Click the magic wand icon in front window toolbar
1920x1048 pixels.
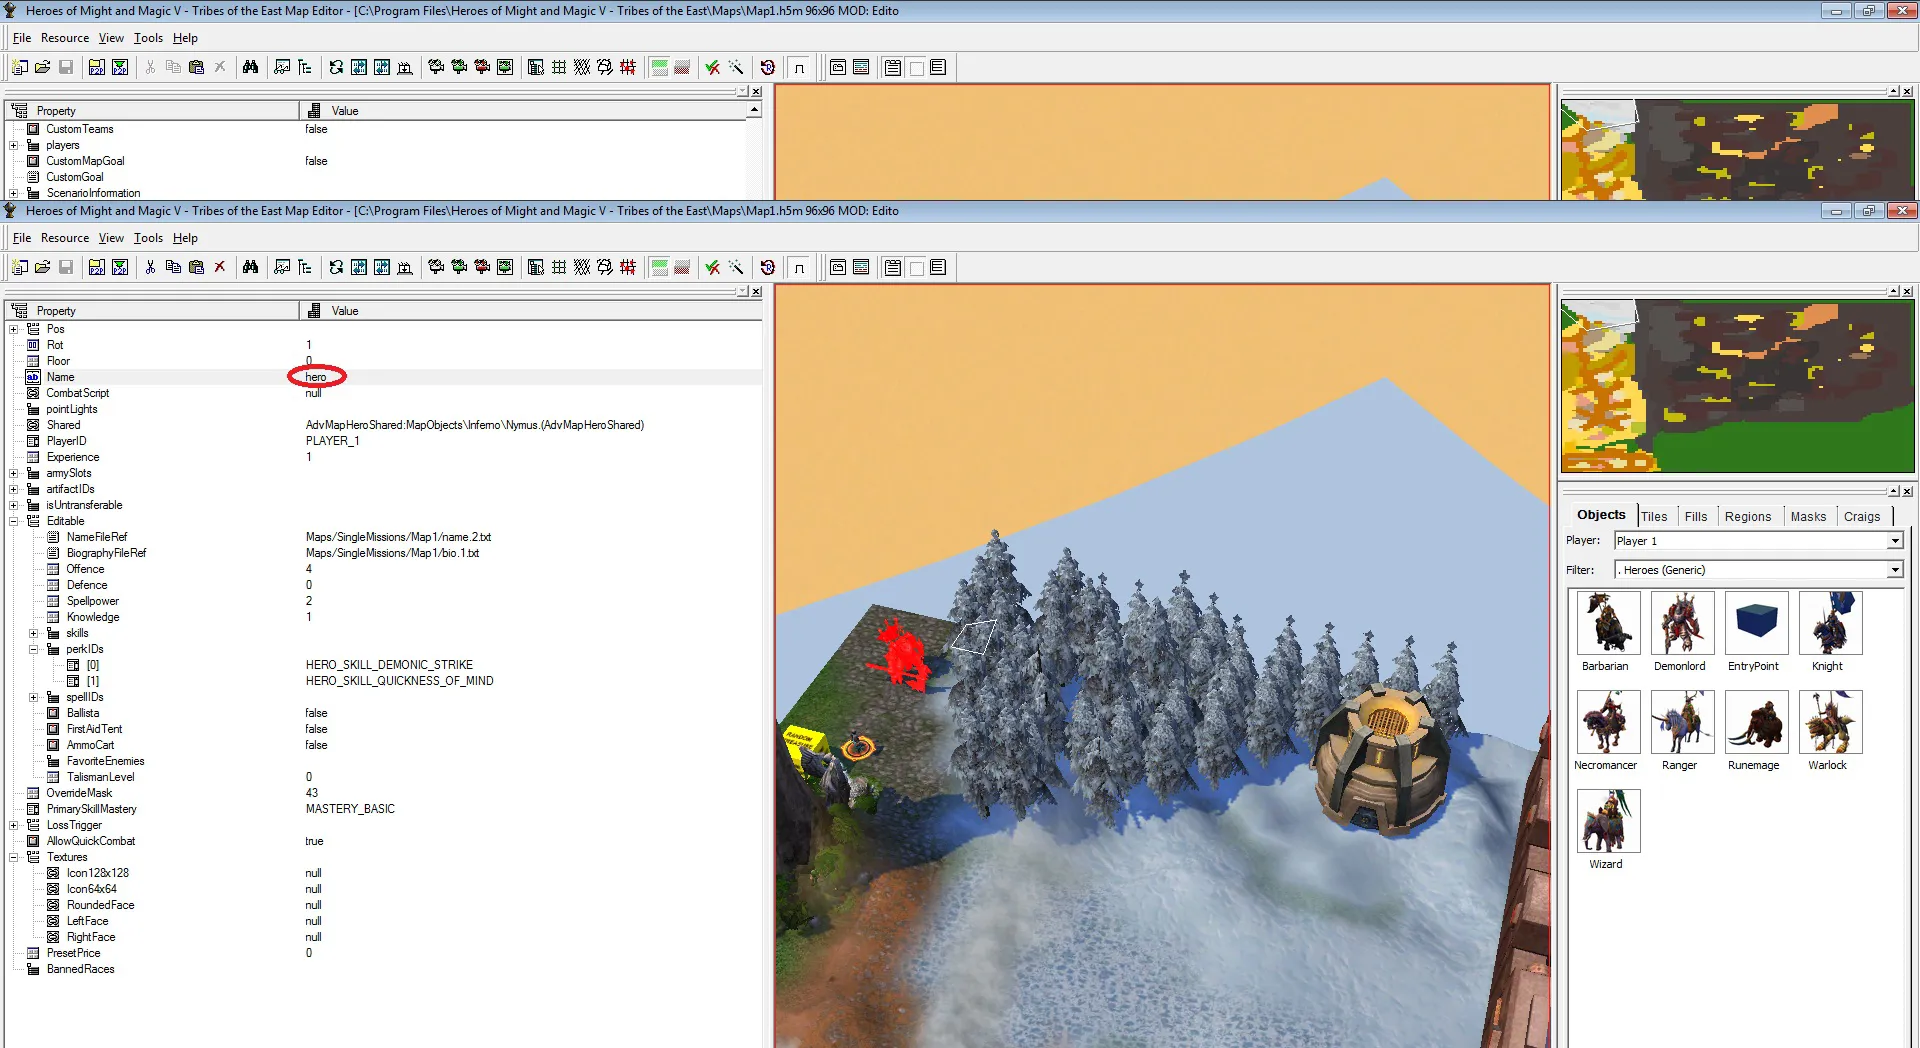(736, 267)
